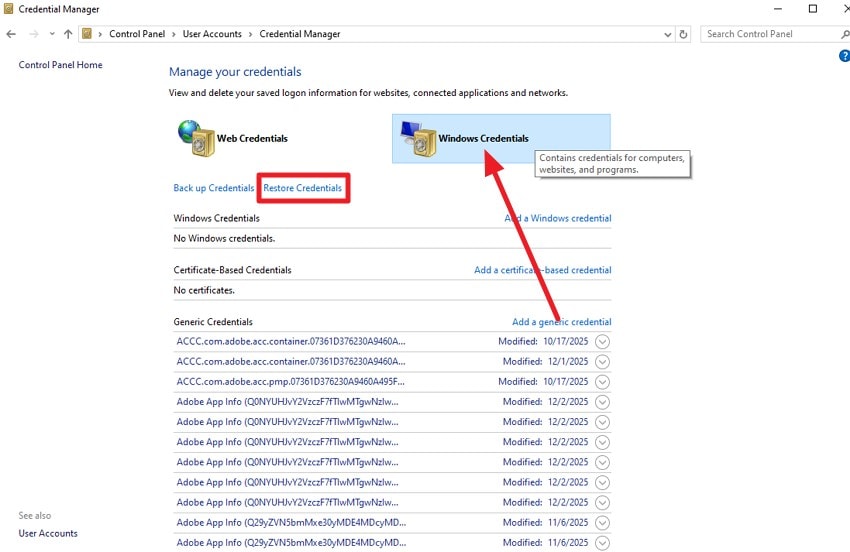Image resolution: width=850 pixels, height=552 pixels.
Task: Open Help with the blue question mark
Action: (844, 55)
